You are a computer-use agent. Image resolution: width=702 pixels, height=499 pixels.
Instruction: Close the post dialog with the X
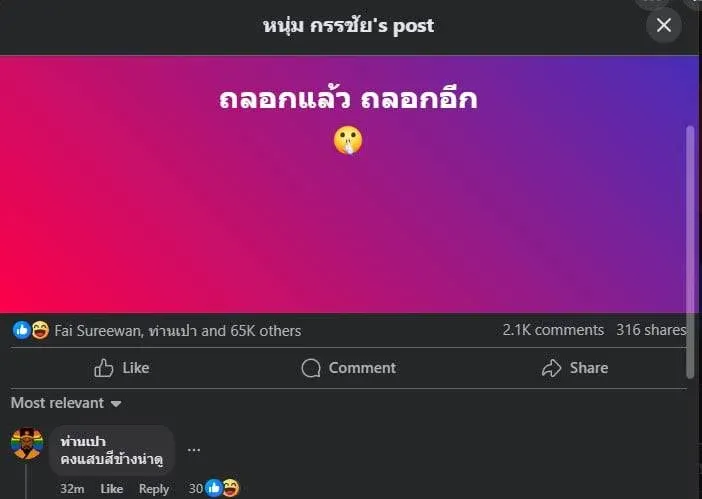click(x=663, y=25)
